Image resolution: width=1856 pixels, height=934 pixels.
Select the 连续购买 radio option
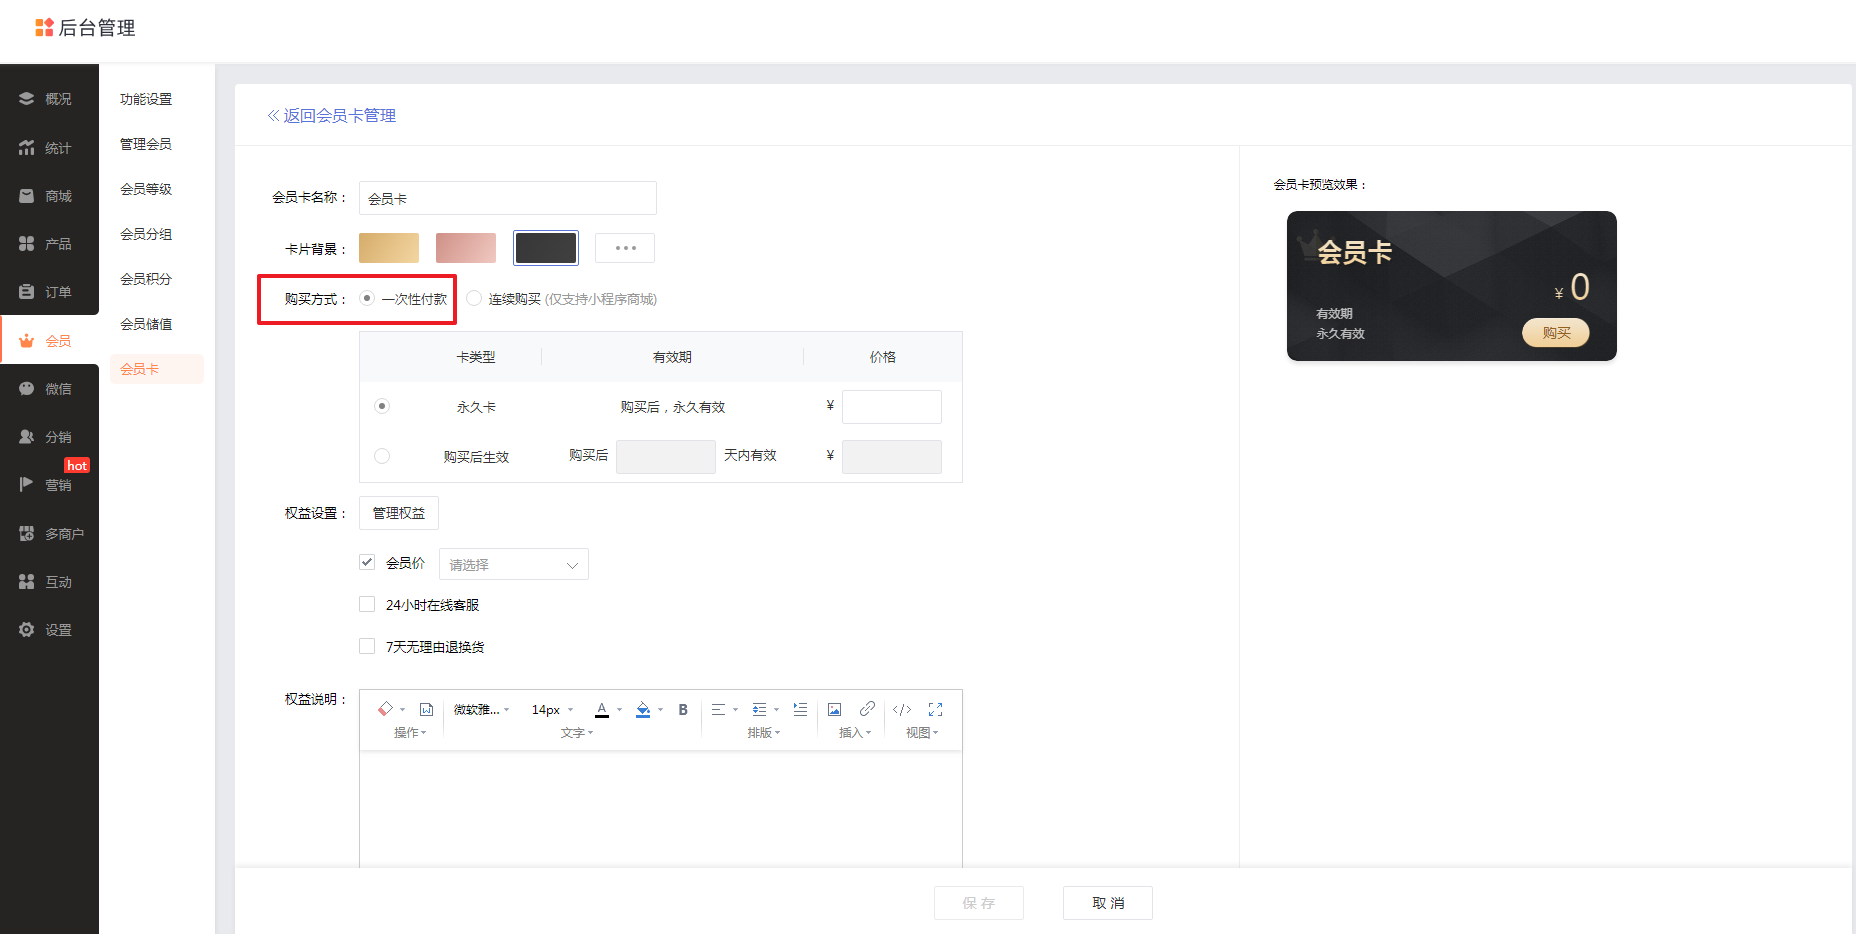tap(474, 298)
